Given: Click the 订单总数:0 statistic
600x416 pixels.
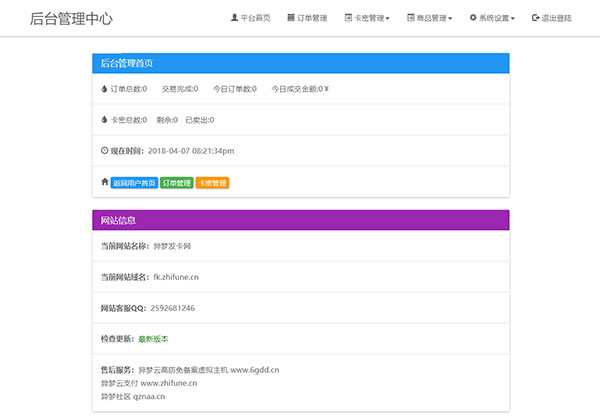Looking at the screenshot, I should (x=129, y=89).
